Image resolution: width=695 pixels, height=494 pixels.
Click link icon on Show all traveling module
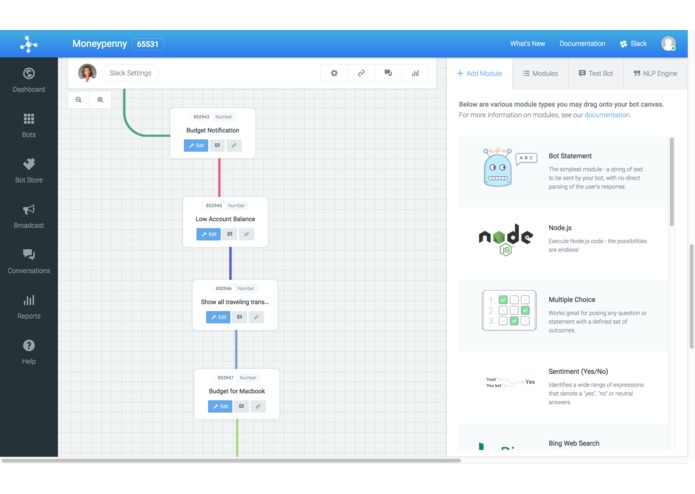(256, 317)
